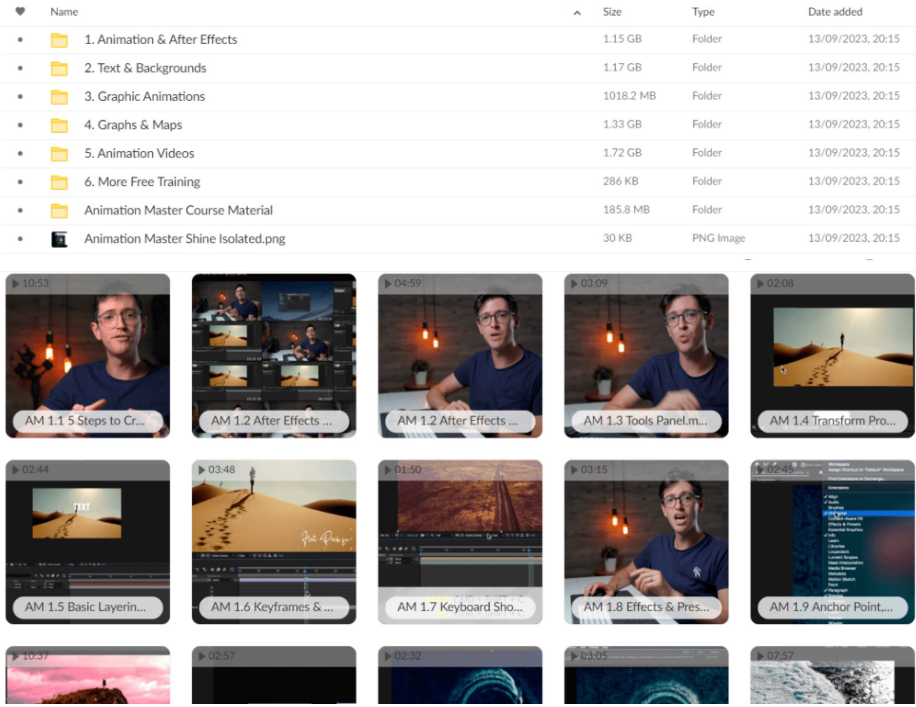Viewport: 916px width, 707px height.
Task: Click the Name column header label
Action: coord(64,12)
